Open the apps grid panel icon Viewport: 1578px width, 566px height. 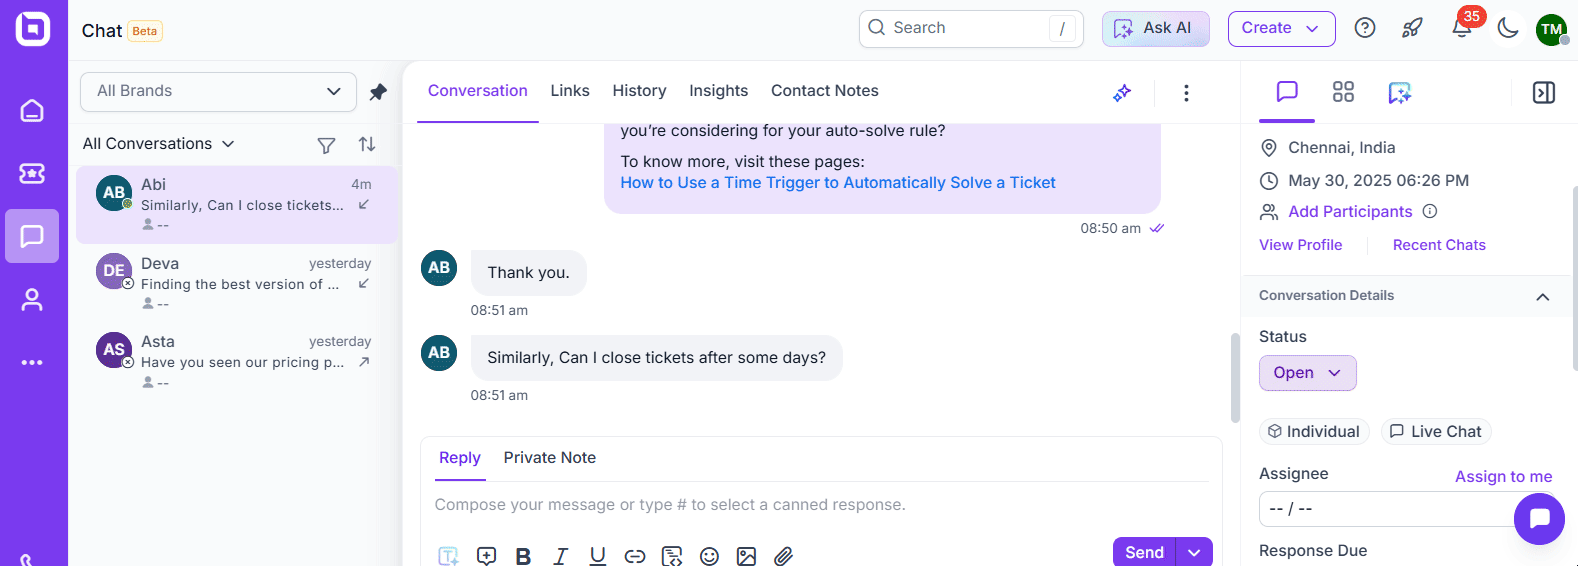(x=1343, y=92)
